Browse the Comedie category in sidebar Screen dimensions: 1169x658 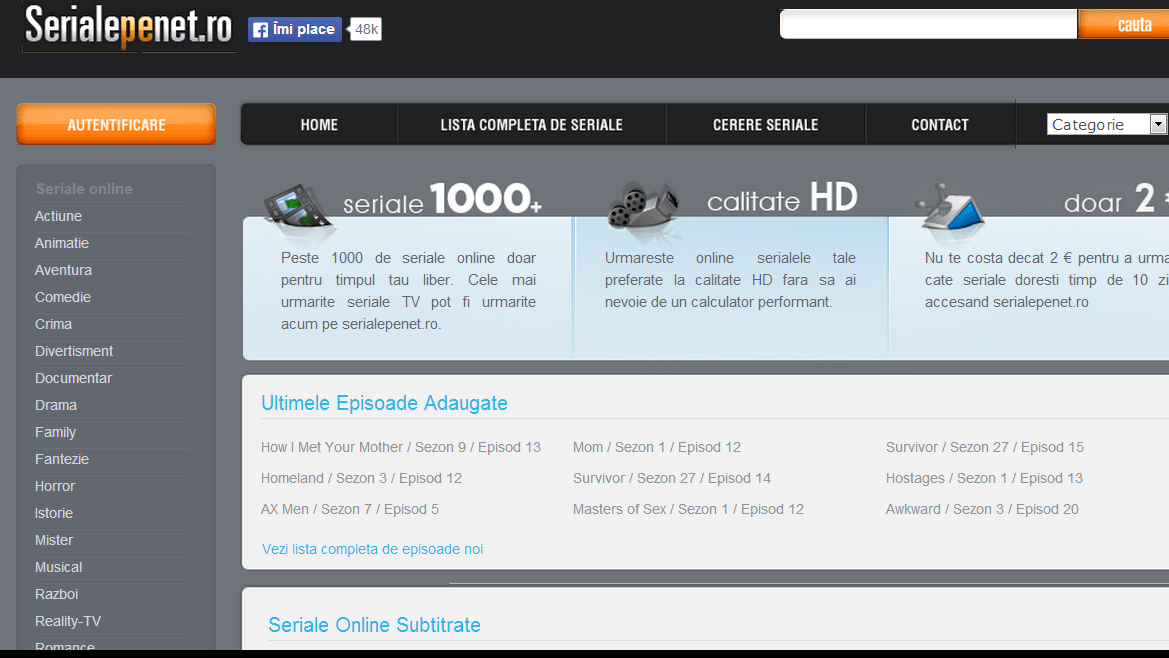[x=63, y=297]
